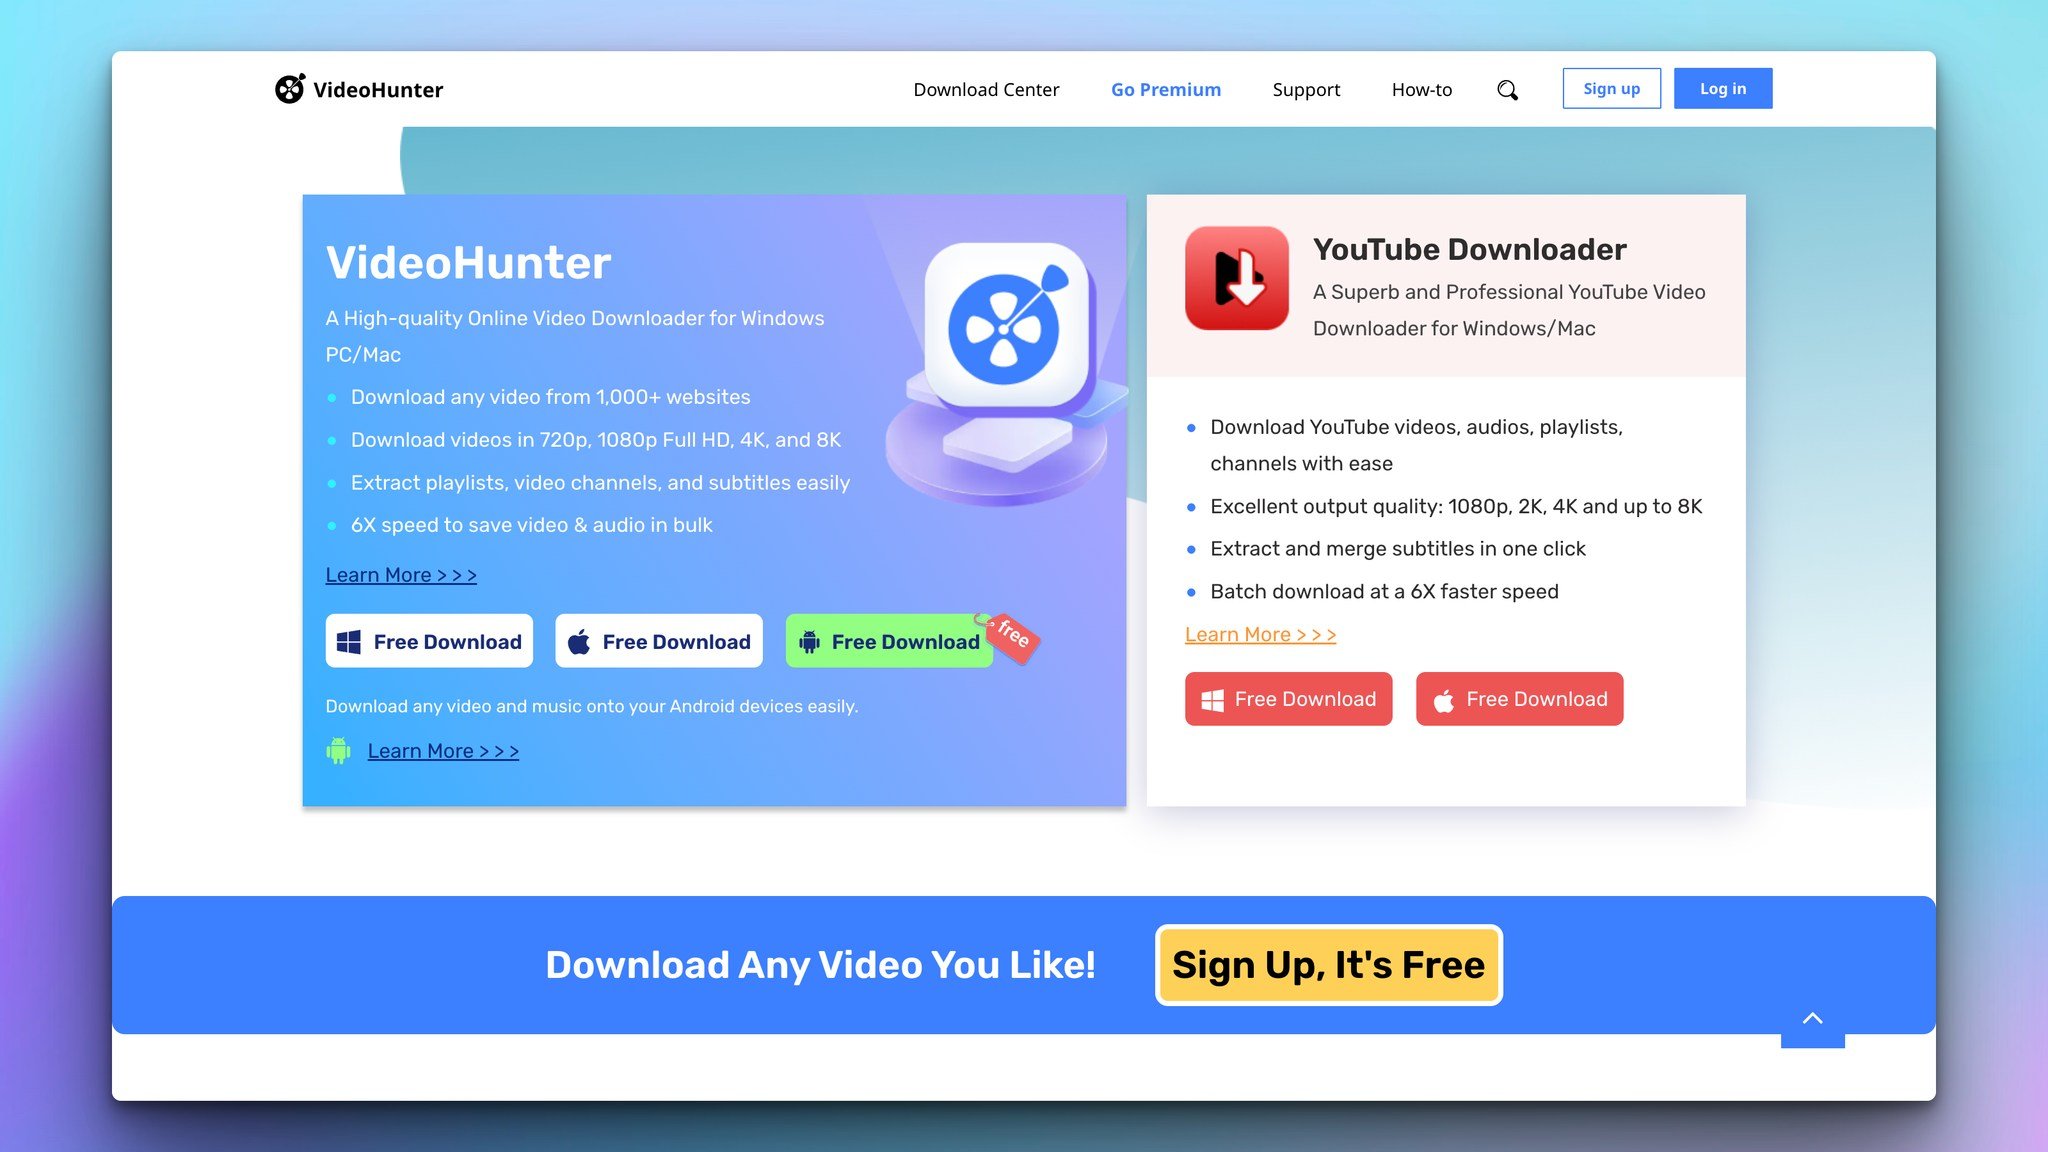
Task: Click the search icon in the navigation bar
Action: tap(1506, 89)
